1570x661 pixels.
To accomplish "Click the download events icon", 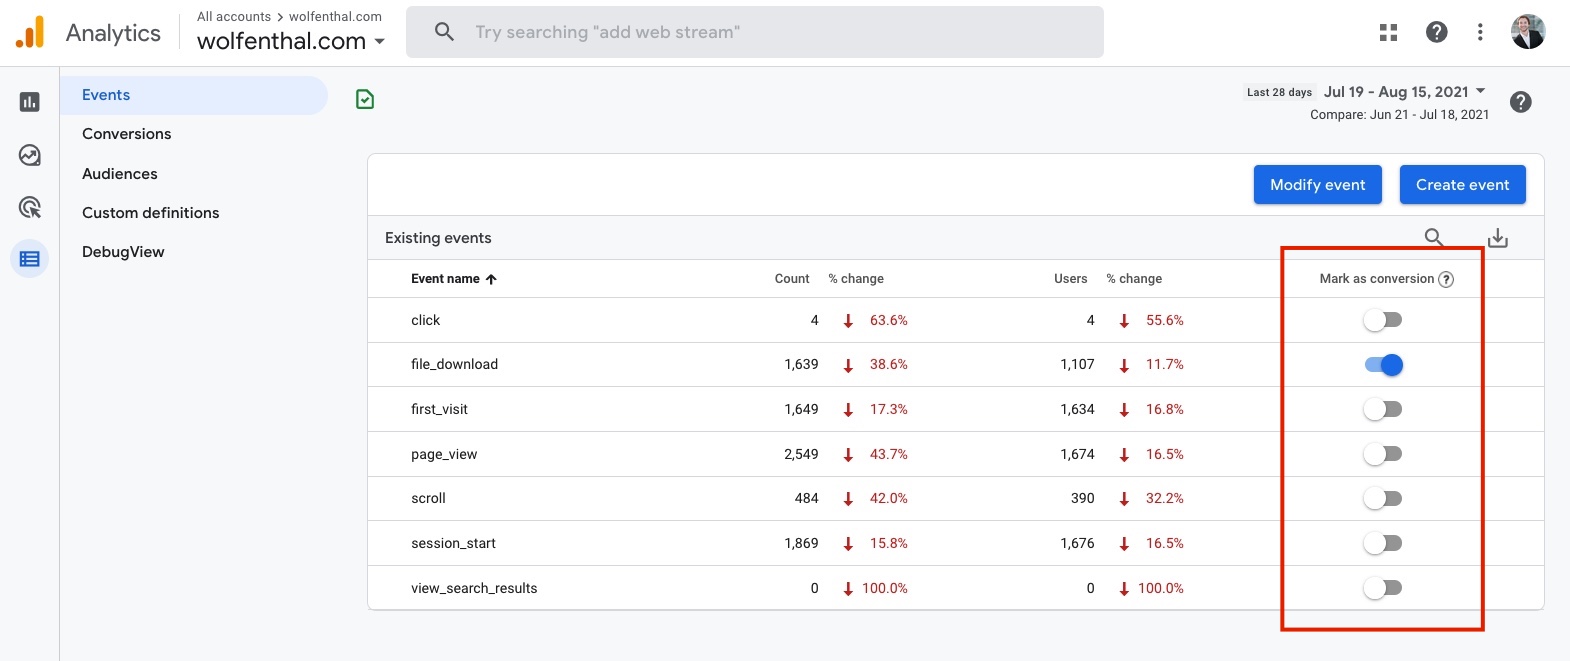I will tap(1497, 238).
